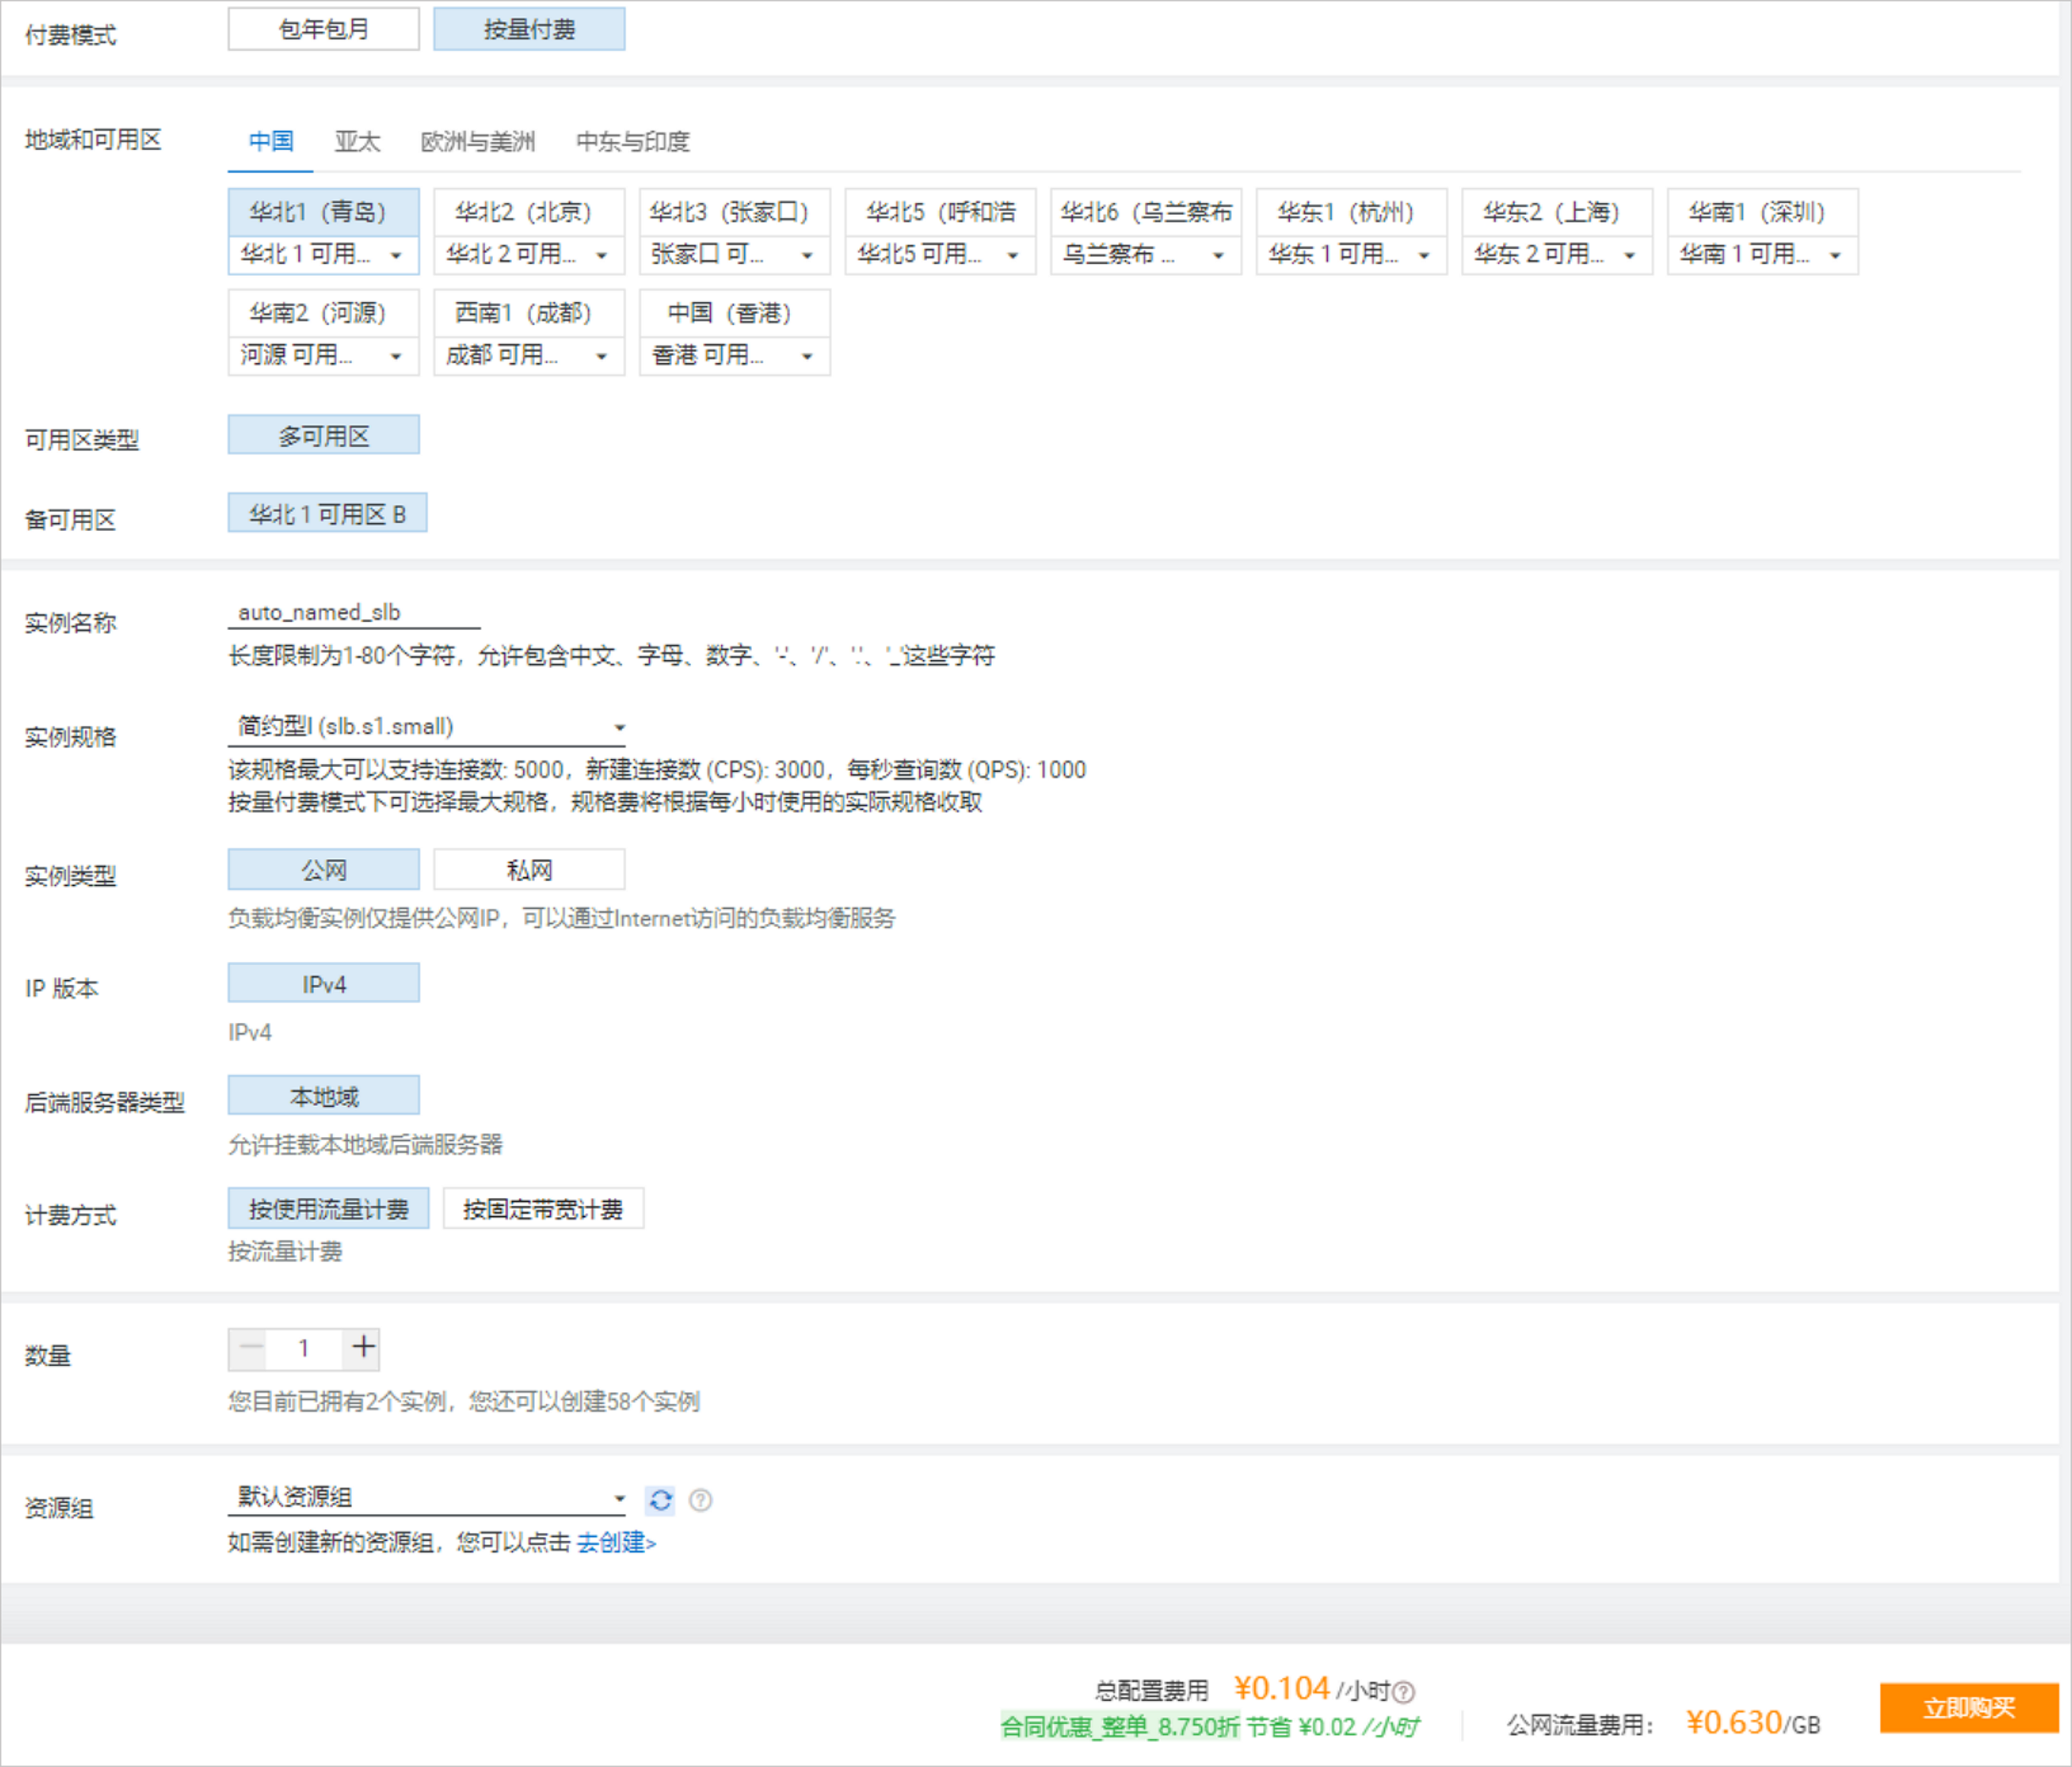
Task: Open 华北2 可用区 zone dropdown
Action: (x=528, y=255)
